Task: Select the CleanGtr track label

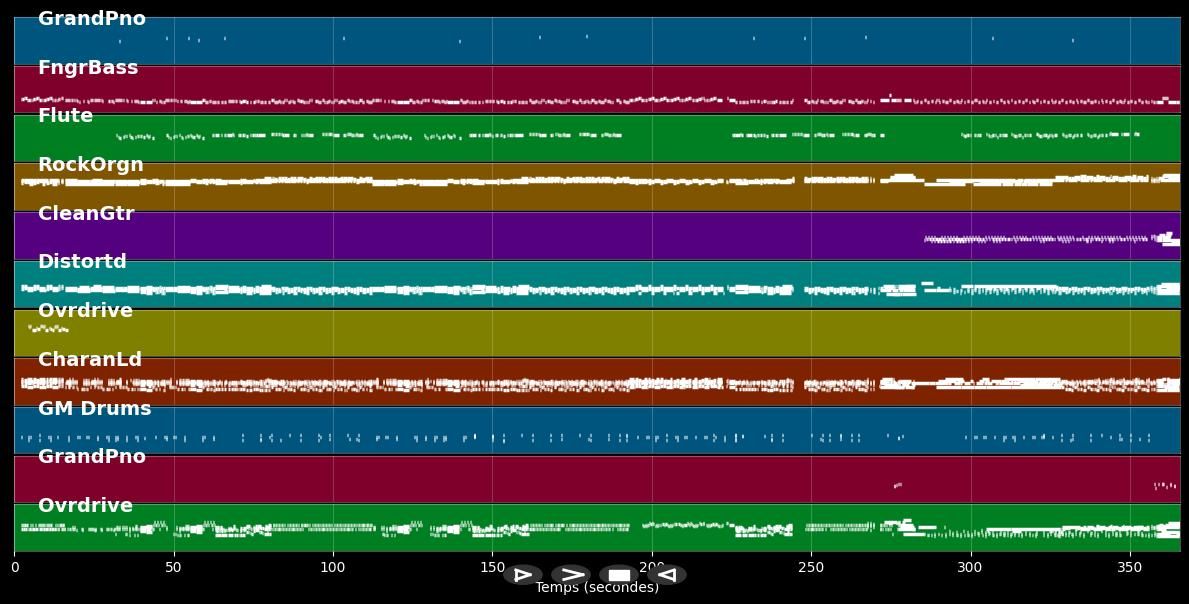Action: 86,214
